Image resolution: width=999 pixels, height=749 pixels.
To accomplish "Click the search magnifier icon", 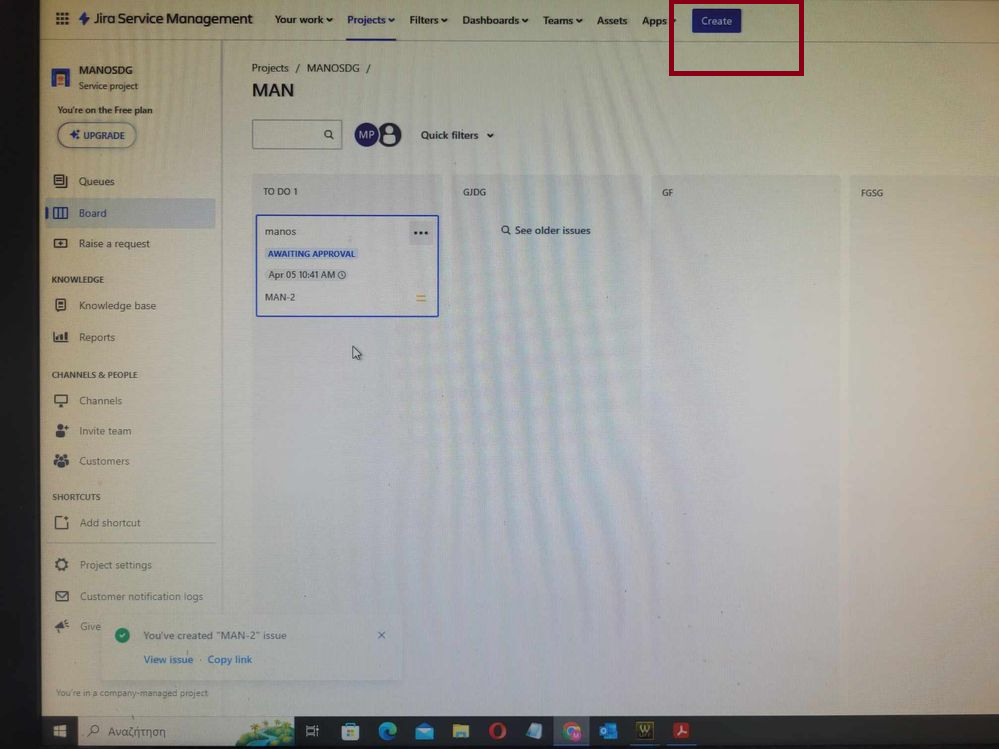I will 328,134.
